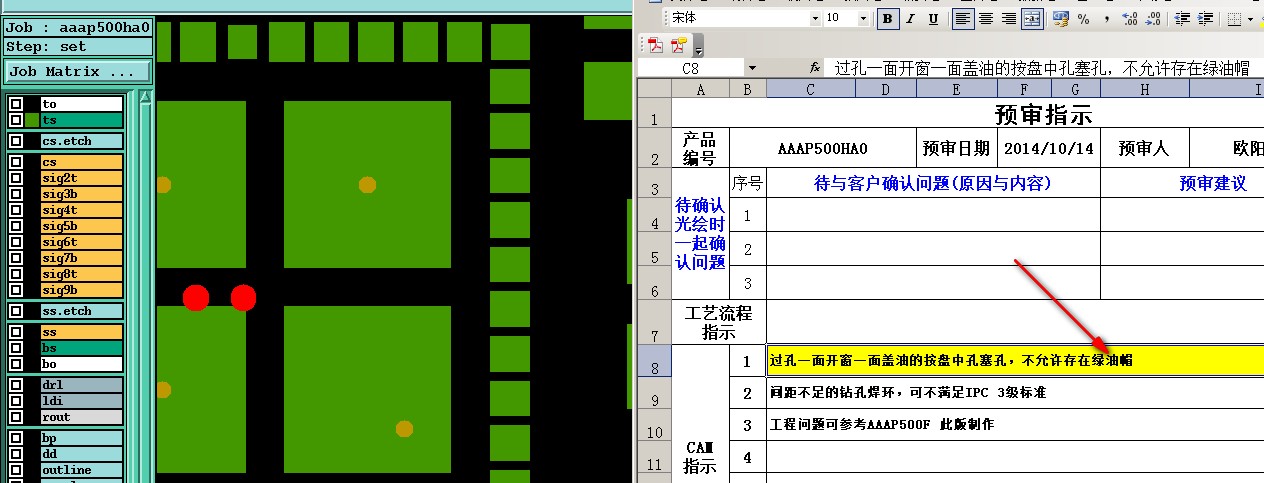Select cell starting '间距不足的钻孔焊环'
Image resolution: width=1264 pixels, height=483 pixels.
(1015, 393)
